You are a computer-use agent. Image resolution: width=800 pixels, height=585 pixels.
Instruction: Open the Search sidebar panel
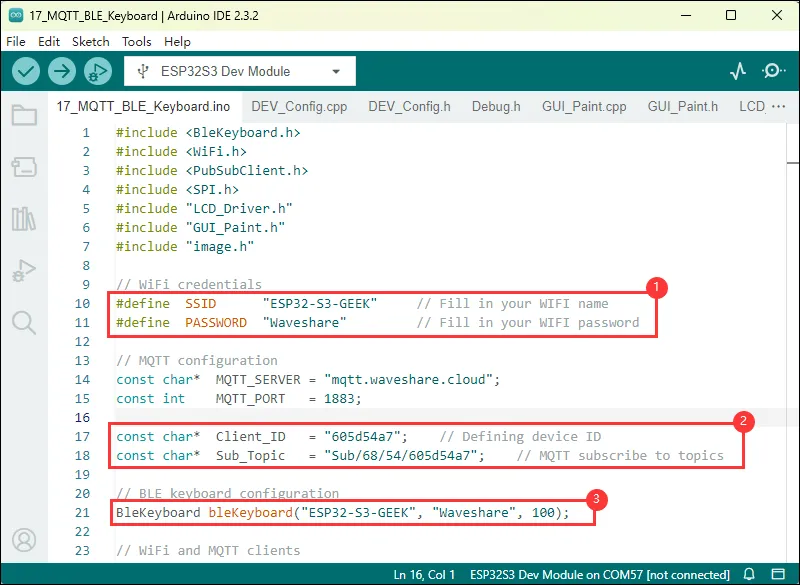[24, 322]
